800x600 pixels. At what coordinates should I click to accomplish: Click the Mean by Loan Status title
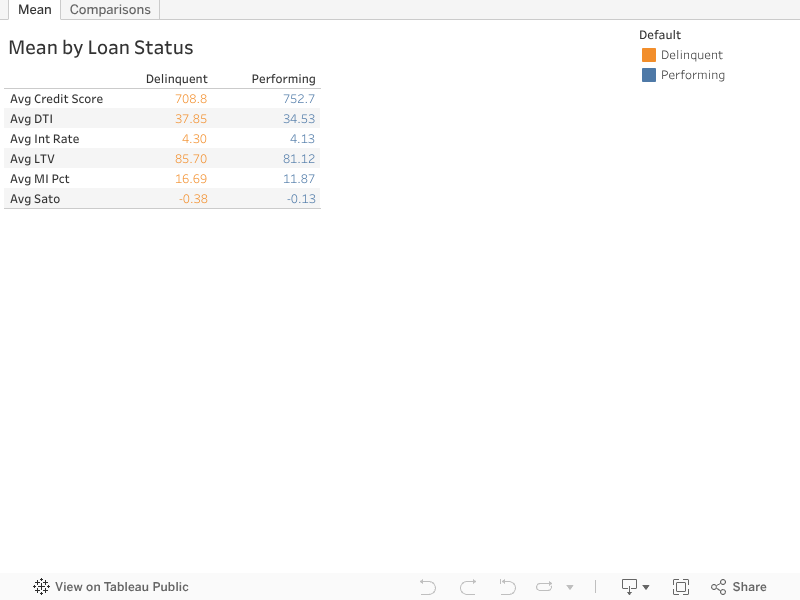(101, 47)
